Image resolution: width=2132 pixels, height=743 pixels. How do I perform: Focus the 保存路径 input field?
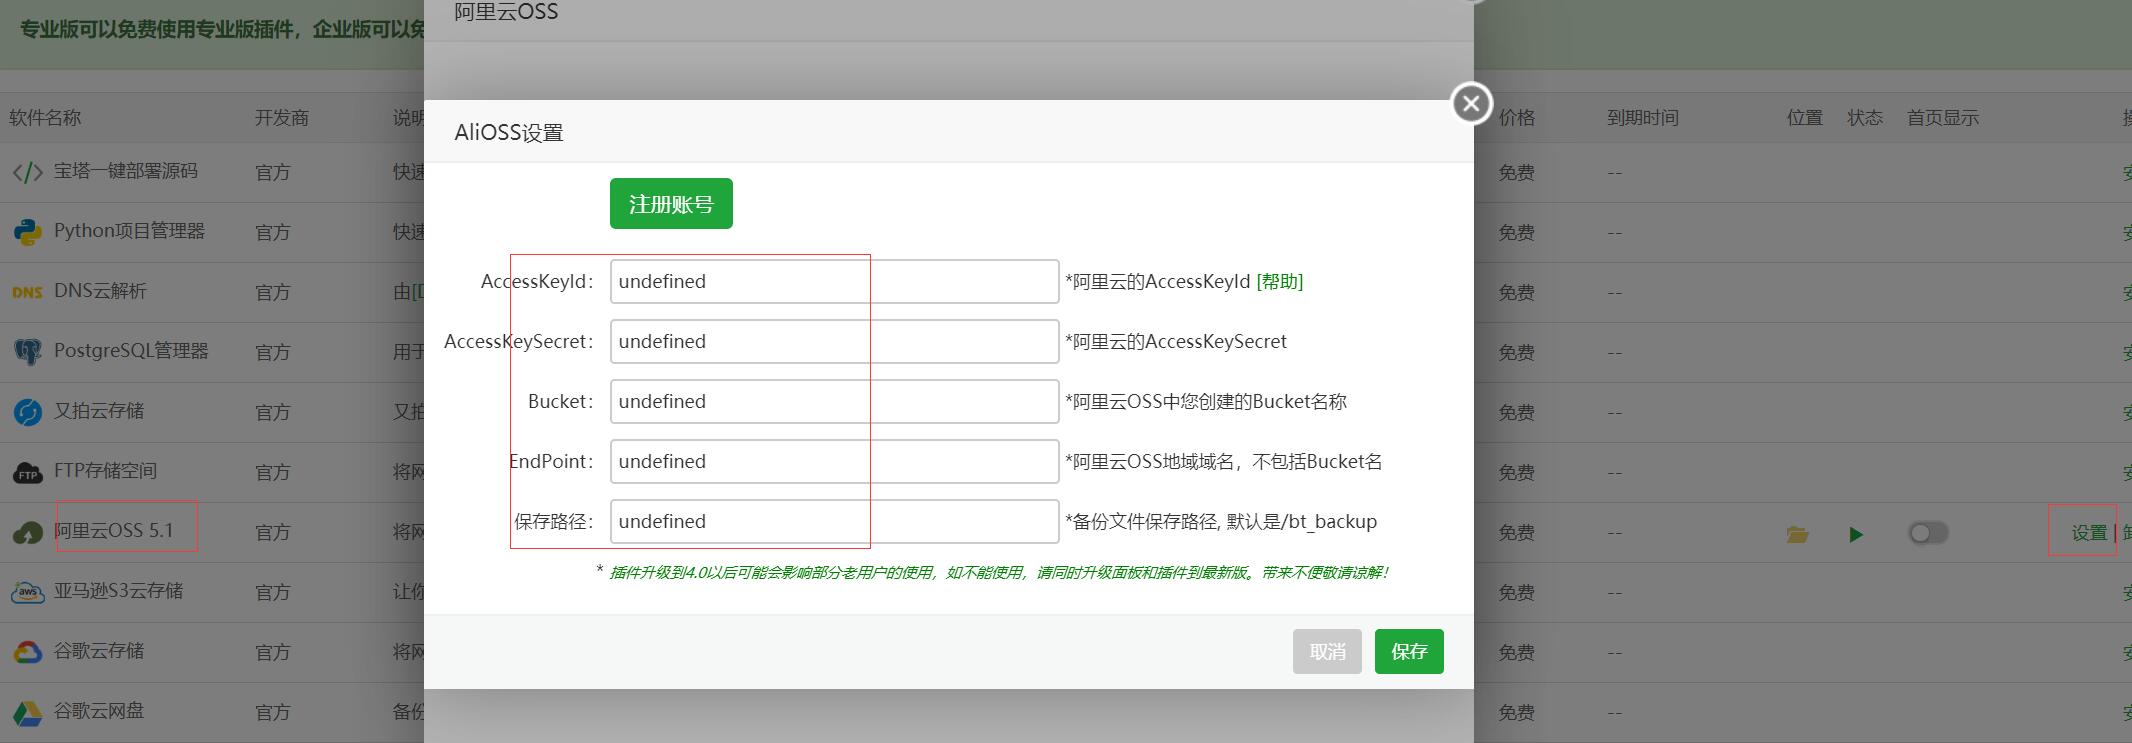click(x=834, y=521)
